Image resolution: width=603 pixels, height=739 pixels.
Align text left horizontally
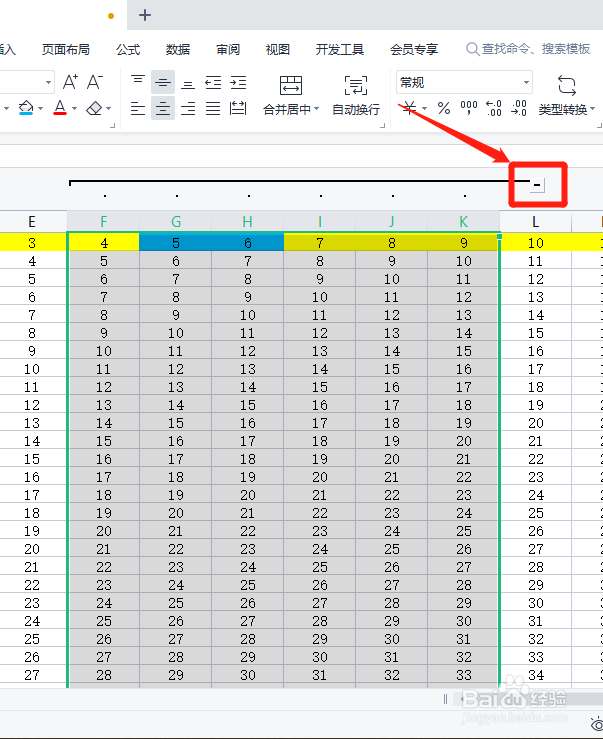(138, 108)
